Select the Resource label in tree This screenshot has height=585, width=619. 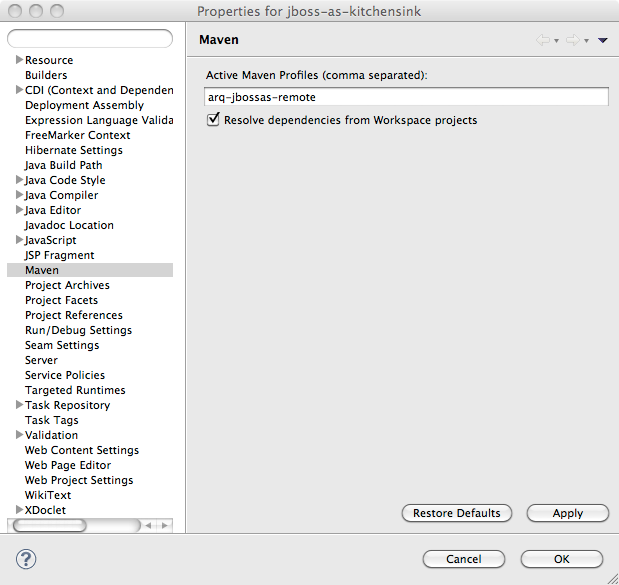pos(49,60)
